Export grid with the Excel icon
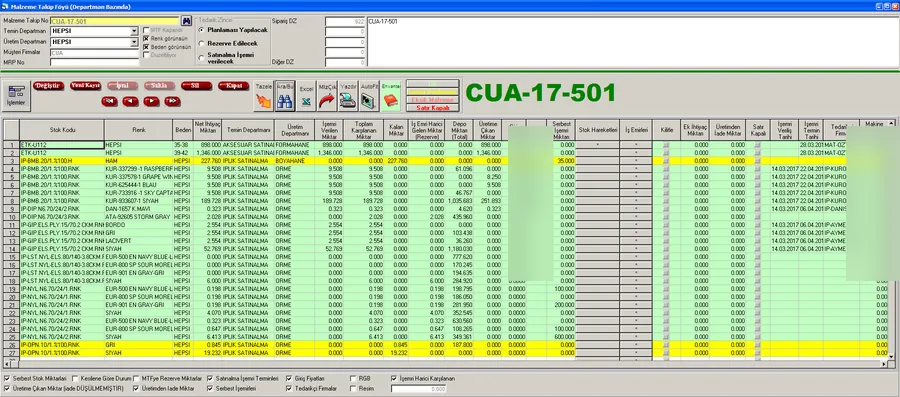 [307, 95]
